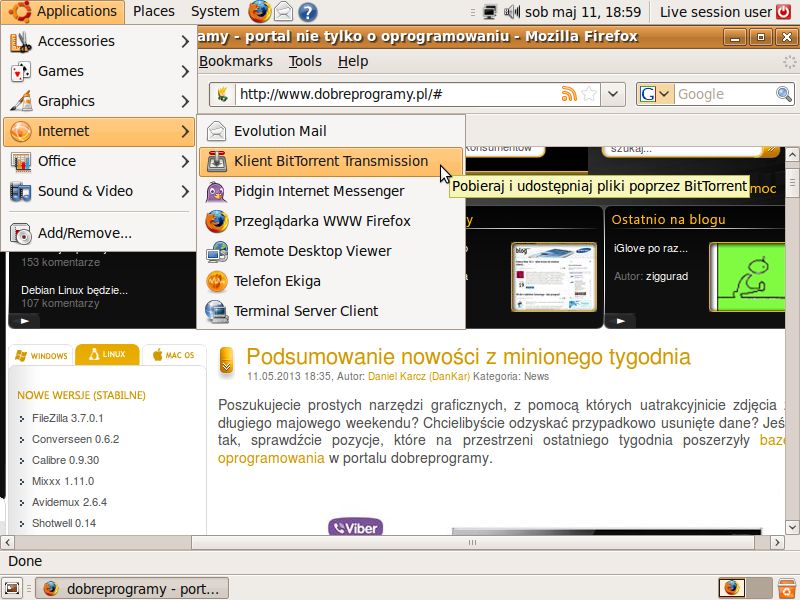Click the search magnifier icon
800x600 pixels.
tap(784, 94)
